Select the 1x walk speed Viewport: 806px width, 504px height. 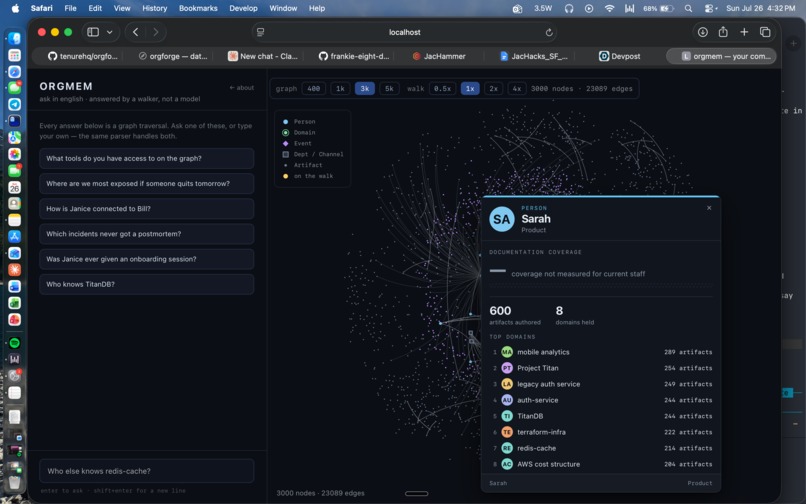470,88
